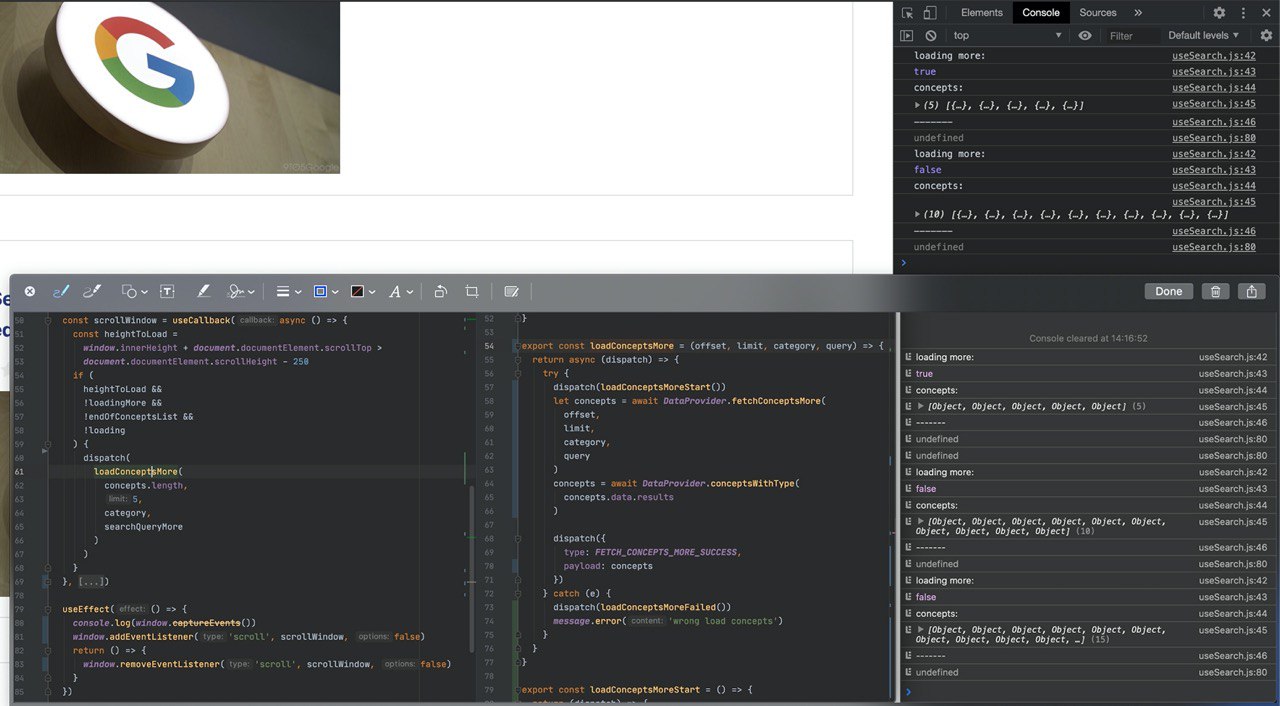Click the clear console icon
This screenshot has height=706, width=1280.
[931, 36]
